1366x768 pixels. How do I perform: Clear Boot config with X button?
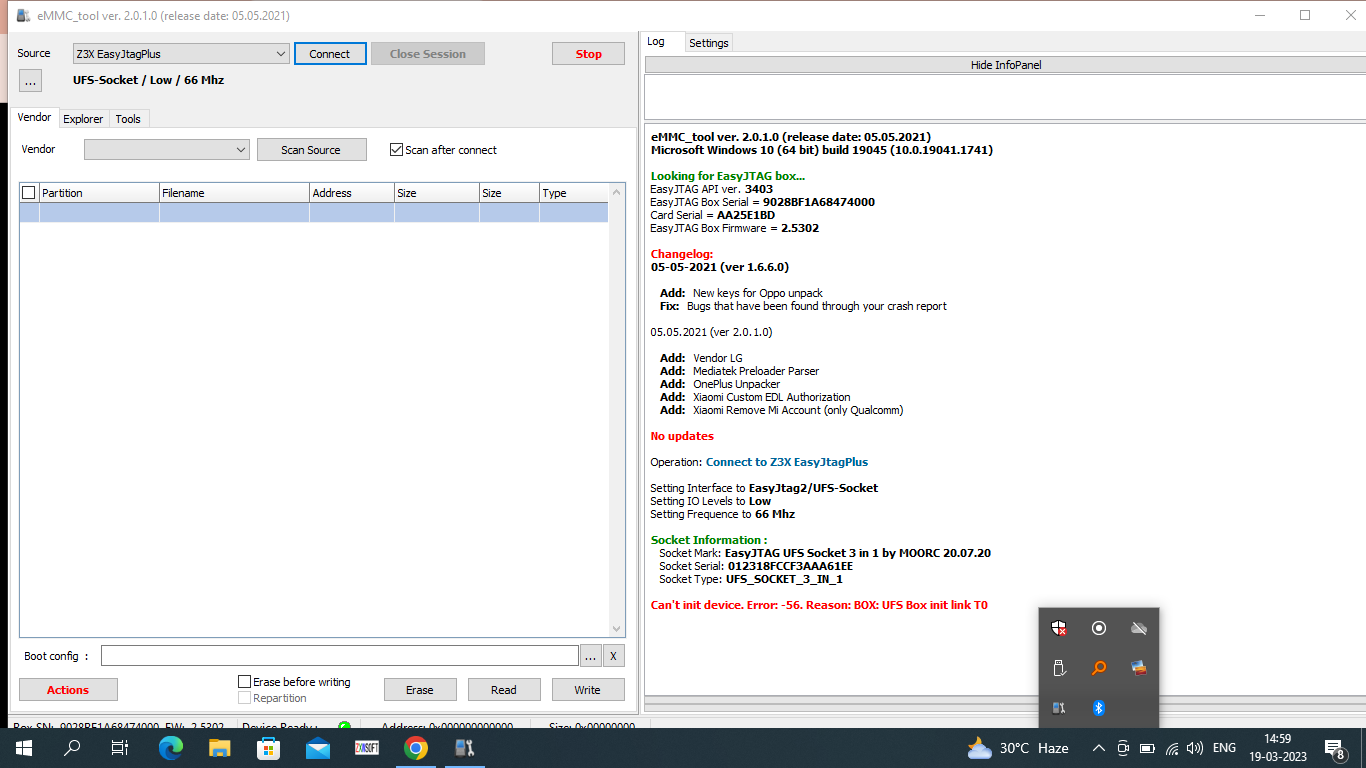pyautogui.click(x=614, y=656)
